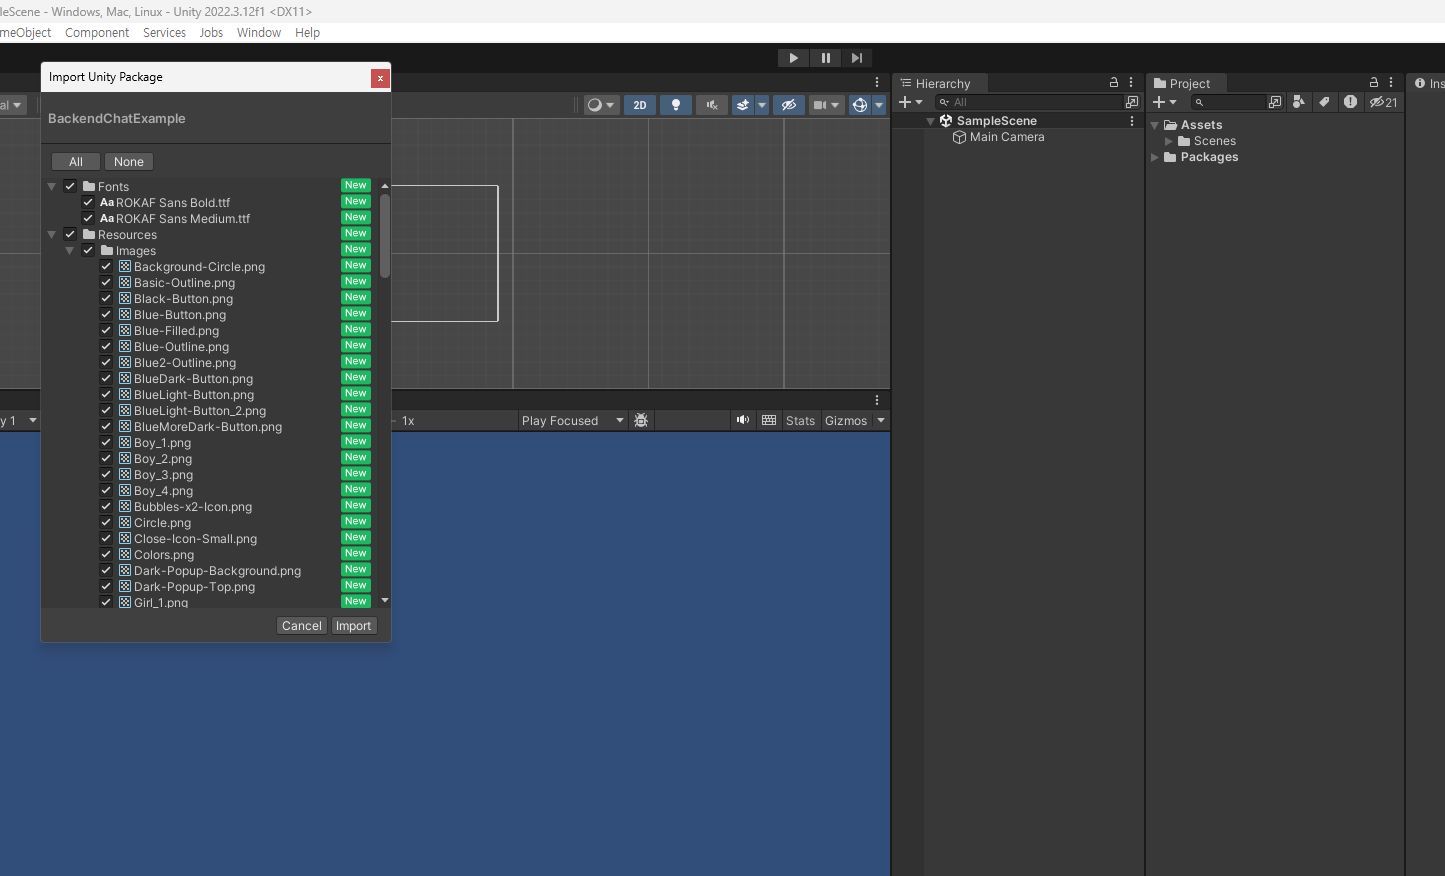Viewport: 1445px width, 876px height.
Task: Search by label tag icon in Project
Action: click(1324, 102)
